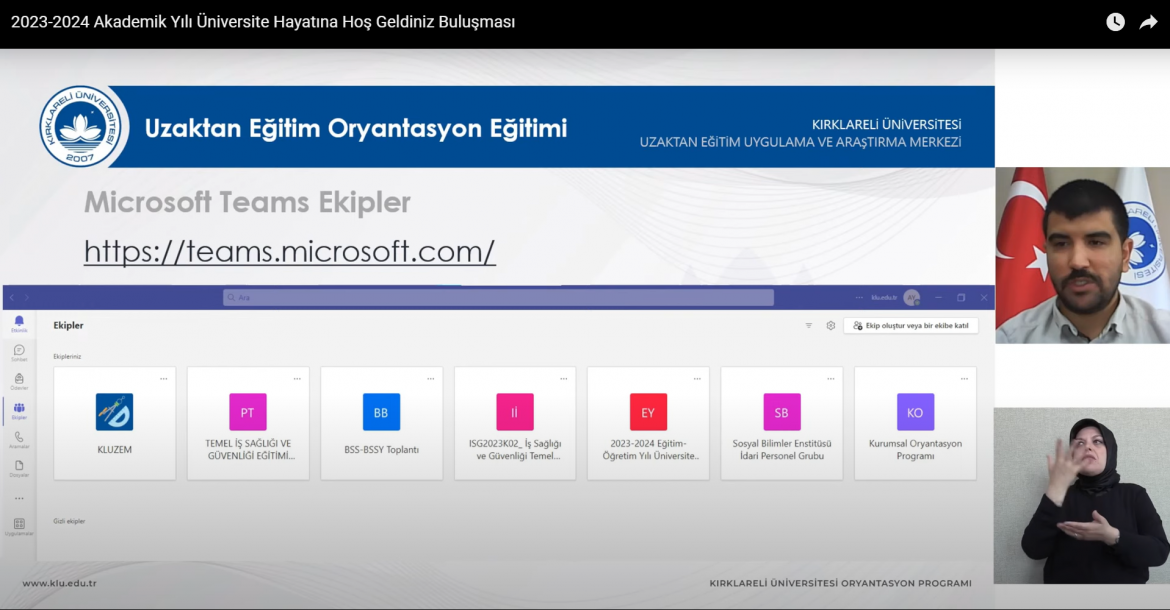Click the teams filter icon
Viewport: 1170px width, 610px height.
click(x=809, y=326)
